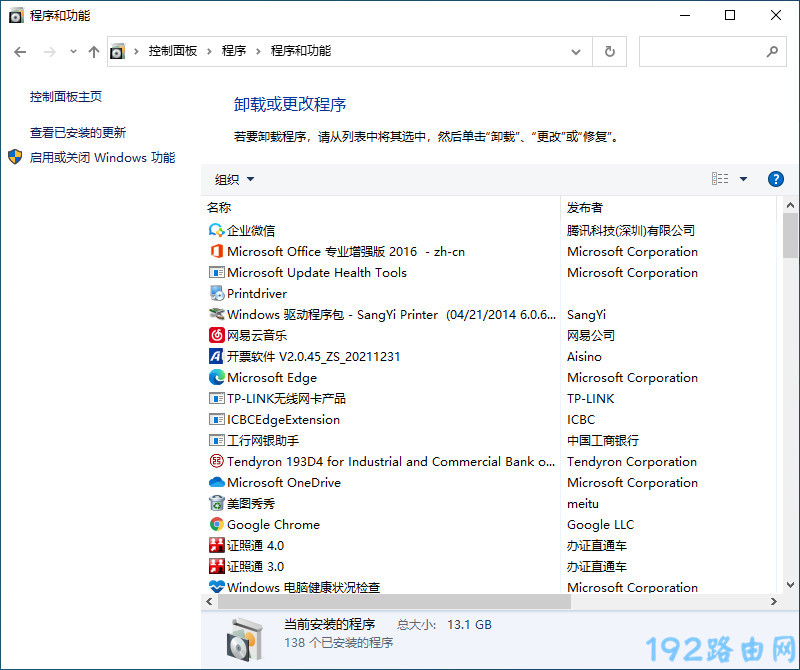Click the 美图秀秀 program icon
800x670 pixels.
216,504
